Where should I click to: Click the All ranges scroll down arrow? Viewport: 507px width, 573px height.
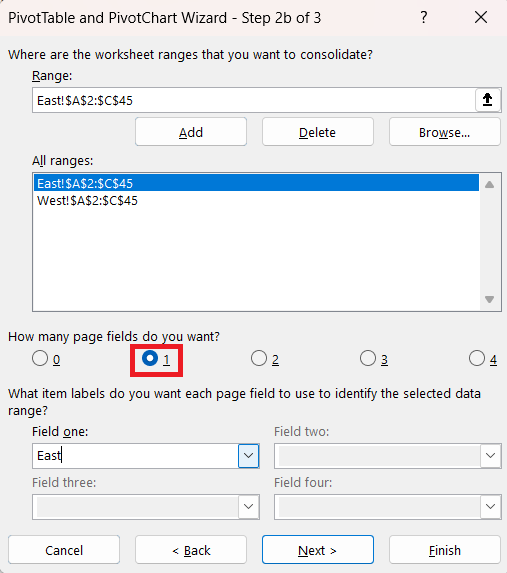(489, 300)
